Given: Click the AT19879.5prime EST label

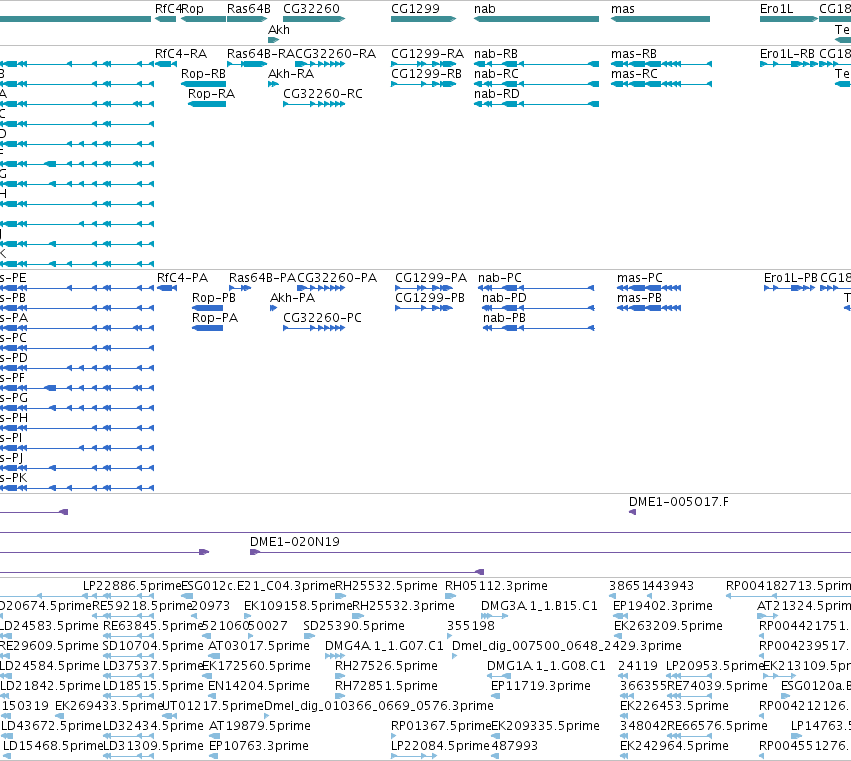Looking at the screenshot, I should point(260,726).
